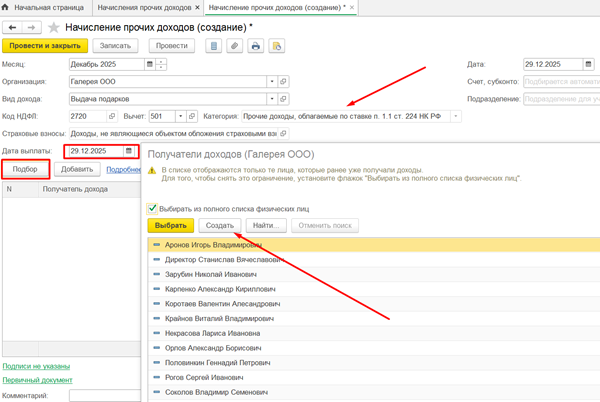Add document to favorites with star icon
Viewport: 600px width, 402px height.
(x=54, y=28)
